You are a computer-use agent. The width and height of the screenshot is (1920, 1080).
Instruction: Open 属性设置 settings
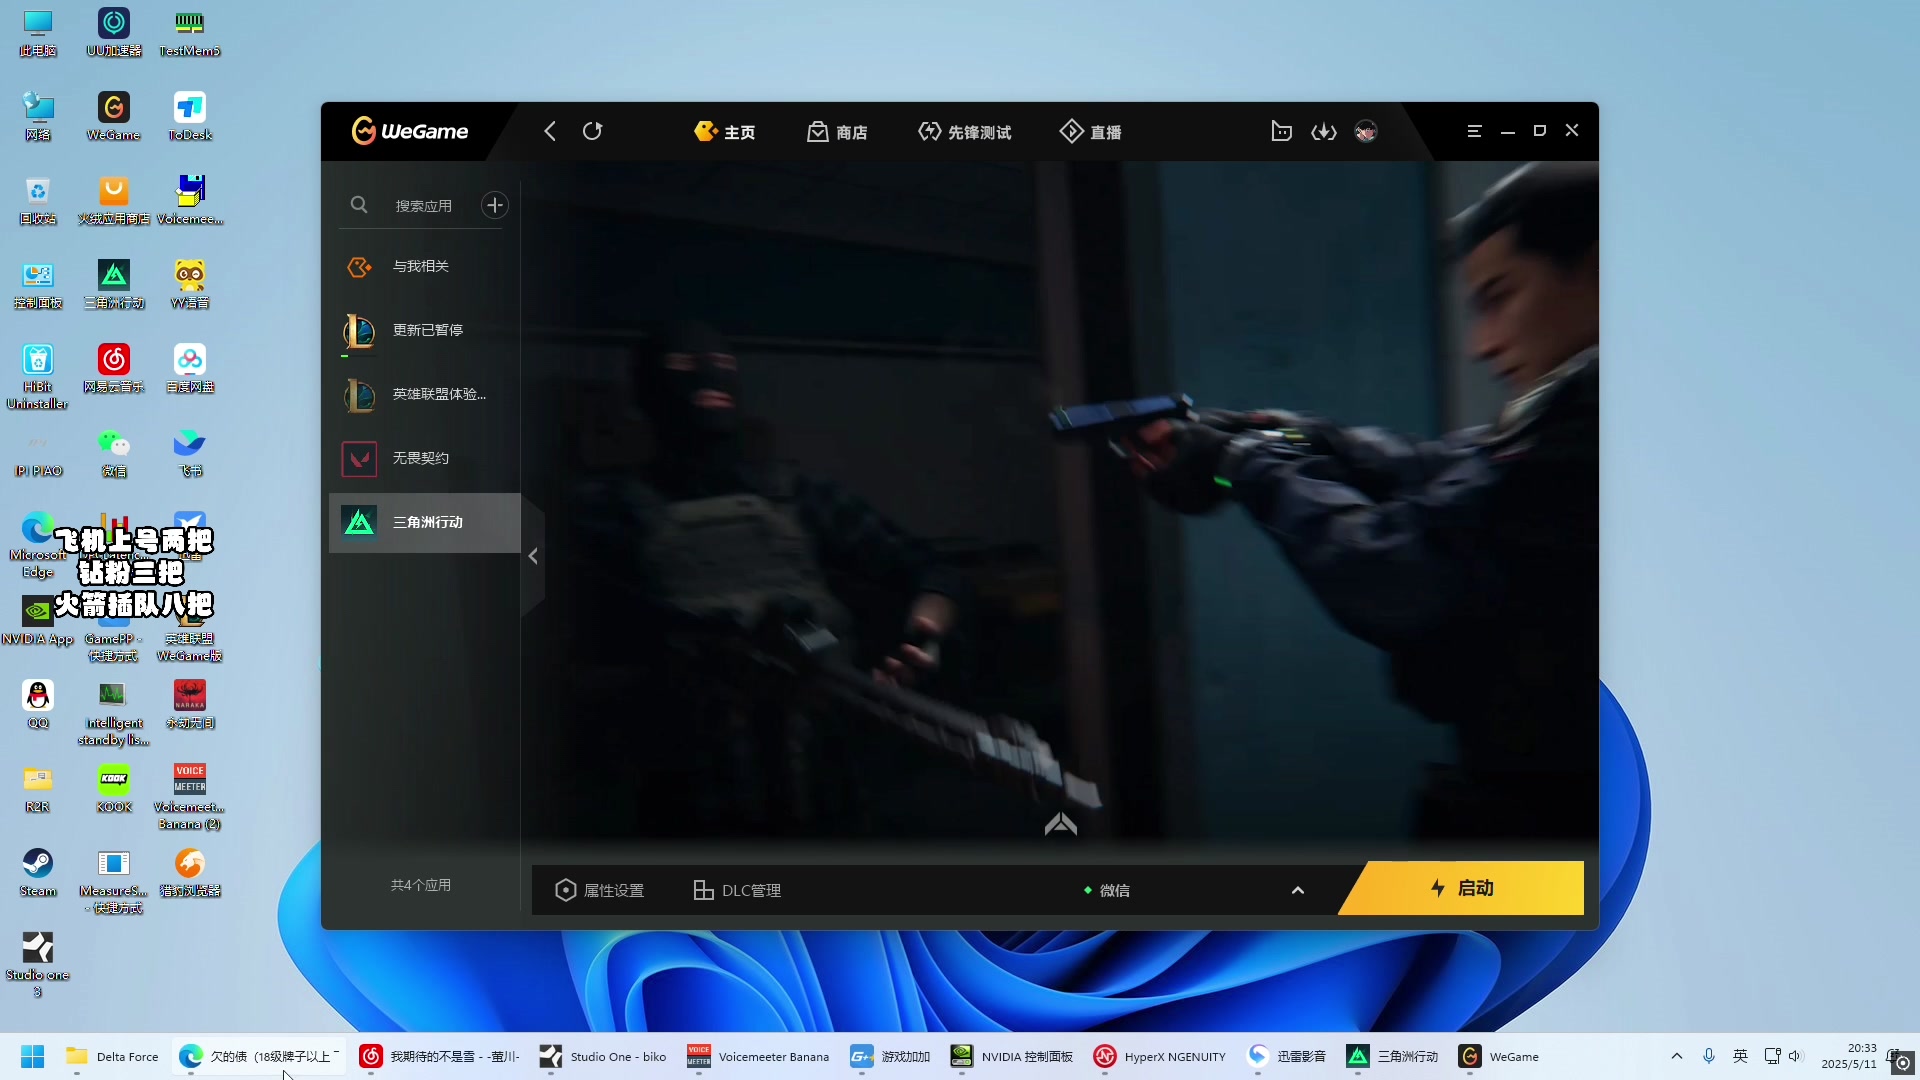tap(600, 890)
